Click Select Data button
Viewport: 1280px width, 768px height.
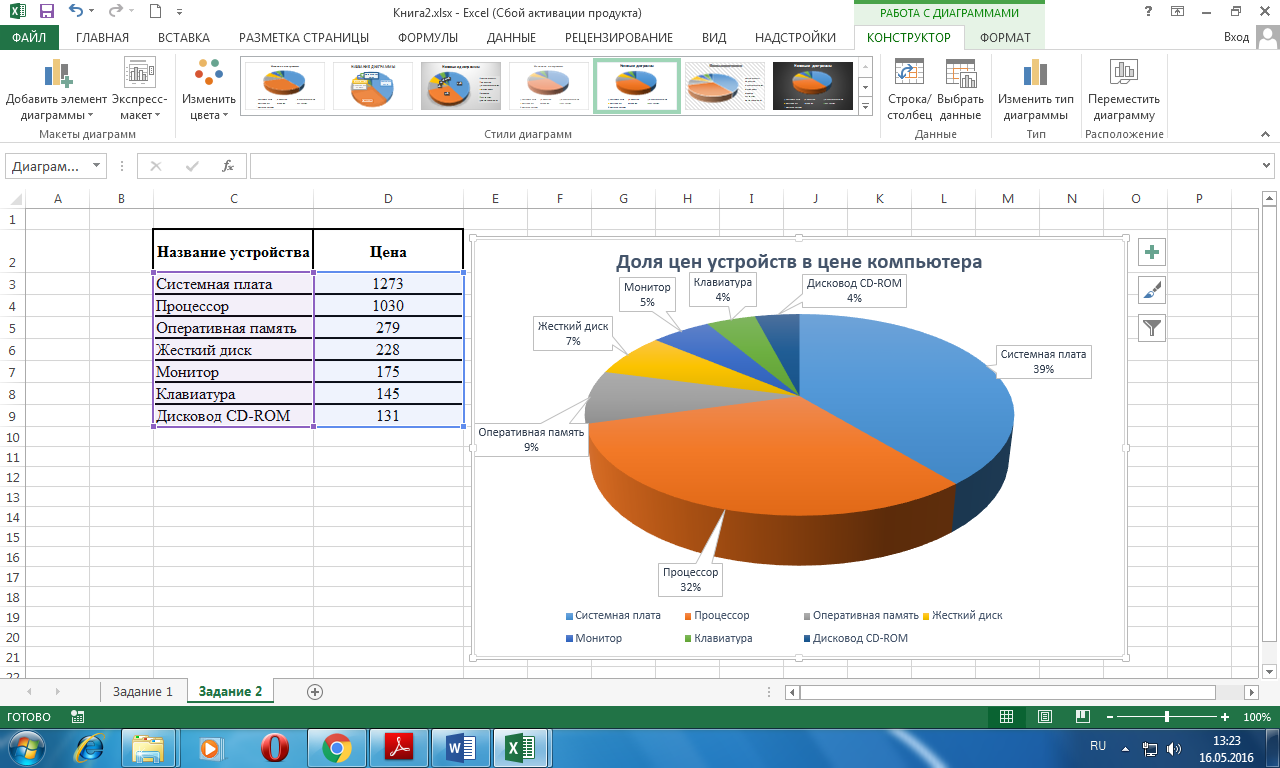(960, 89)
